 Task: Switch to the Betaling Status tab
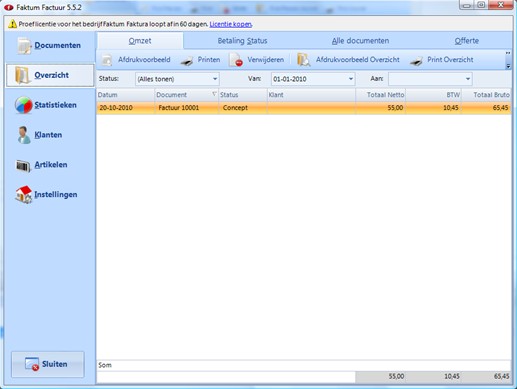click(242, 41)
